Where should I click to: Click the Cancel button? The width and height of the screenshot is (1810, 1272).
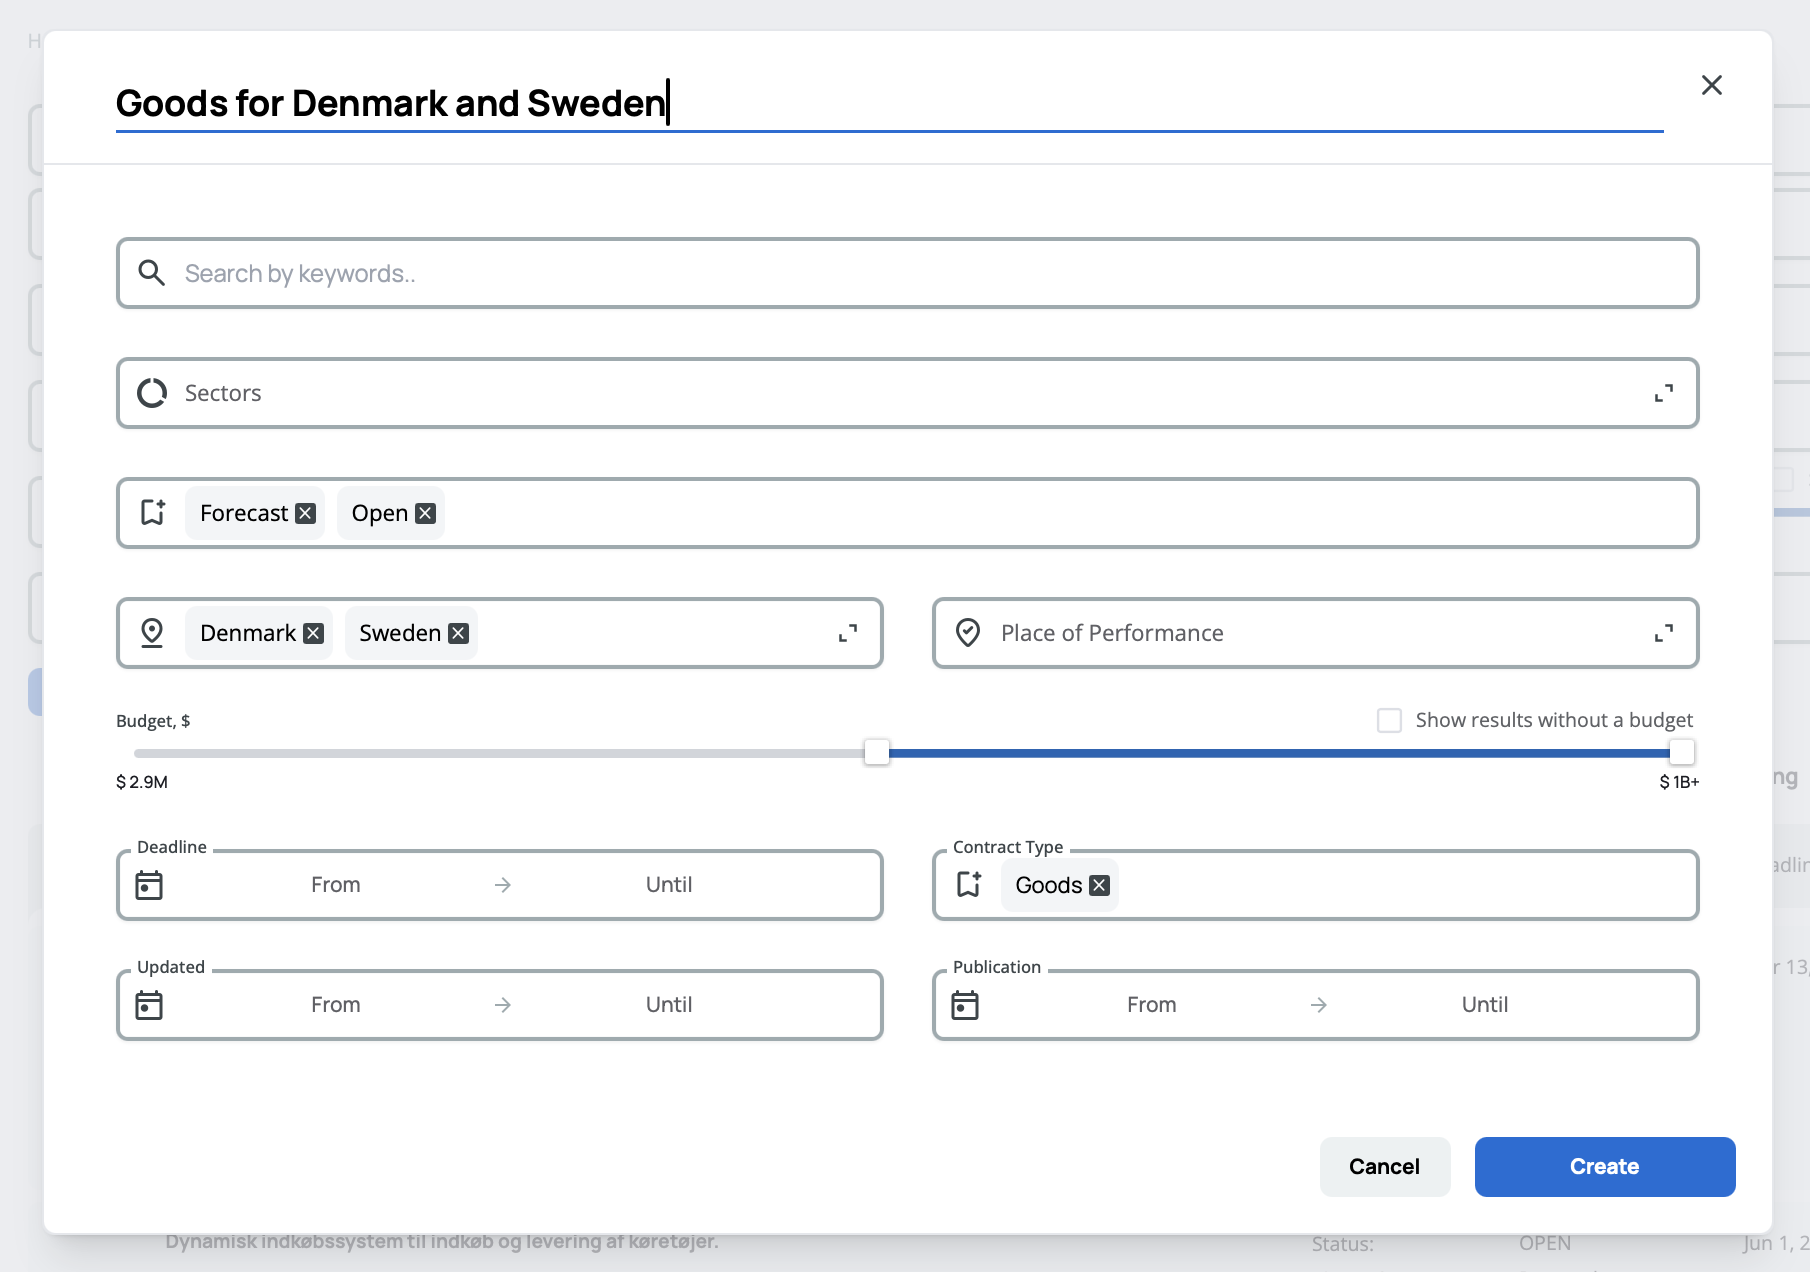(x=1384, y=1166)
